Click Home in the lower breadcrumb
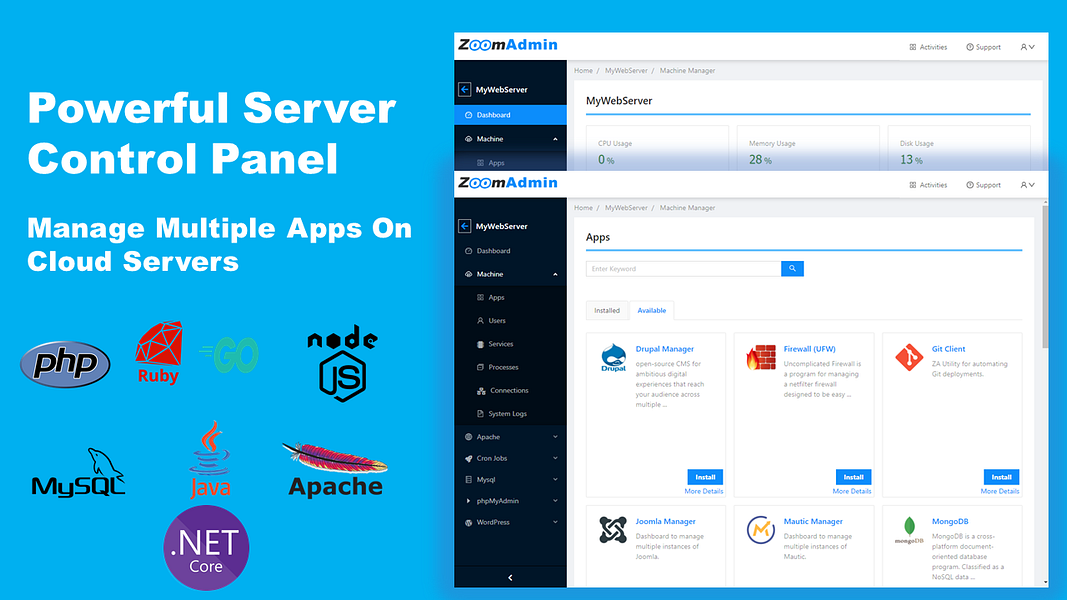The image size is (1067, 600). pos(583,208)
